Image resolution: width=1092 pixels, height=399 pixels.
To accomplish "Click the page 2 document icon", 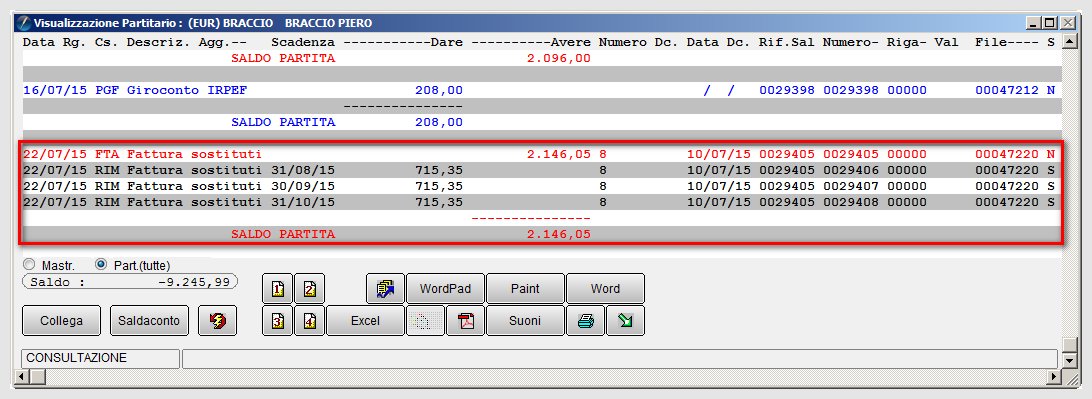I will (x=310, y=288).
